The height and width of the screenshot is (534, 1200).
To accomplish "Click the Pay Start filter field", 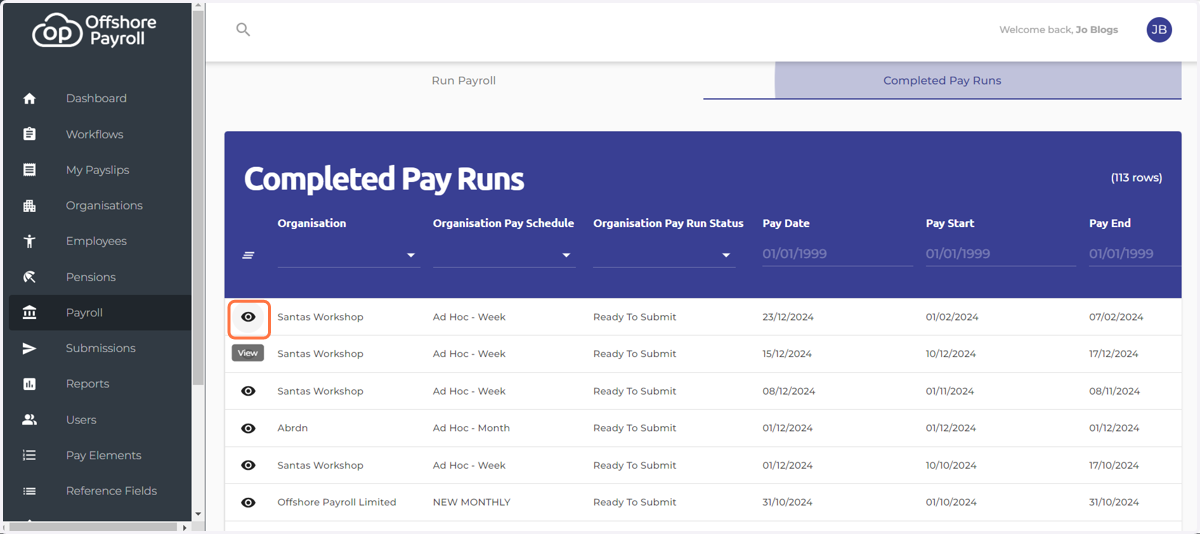I will 1001,254.
